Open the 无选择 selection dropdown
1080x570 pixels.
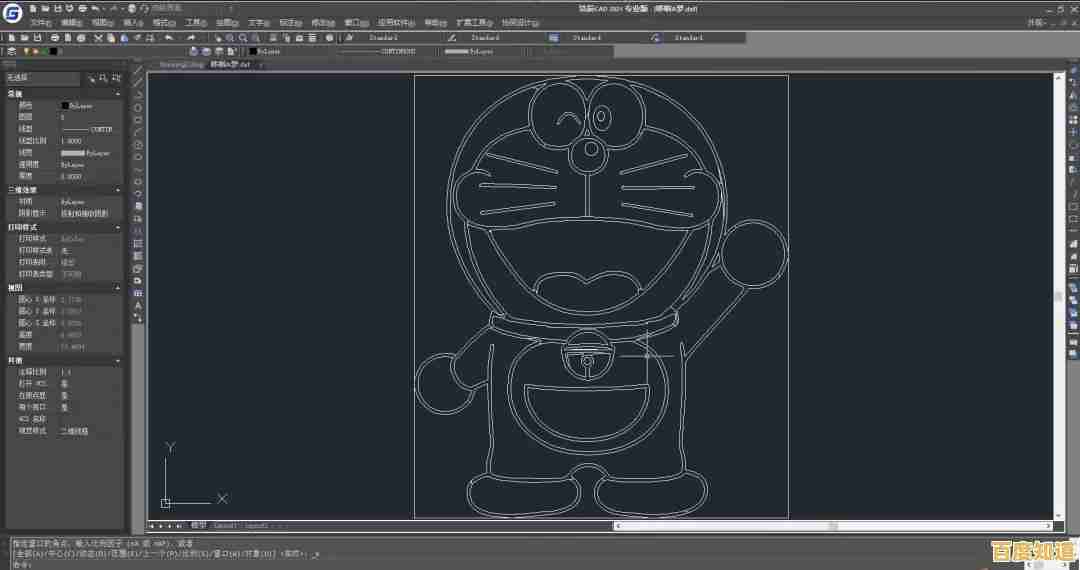(40, 77)
